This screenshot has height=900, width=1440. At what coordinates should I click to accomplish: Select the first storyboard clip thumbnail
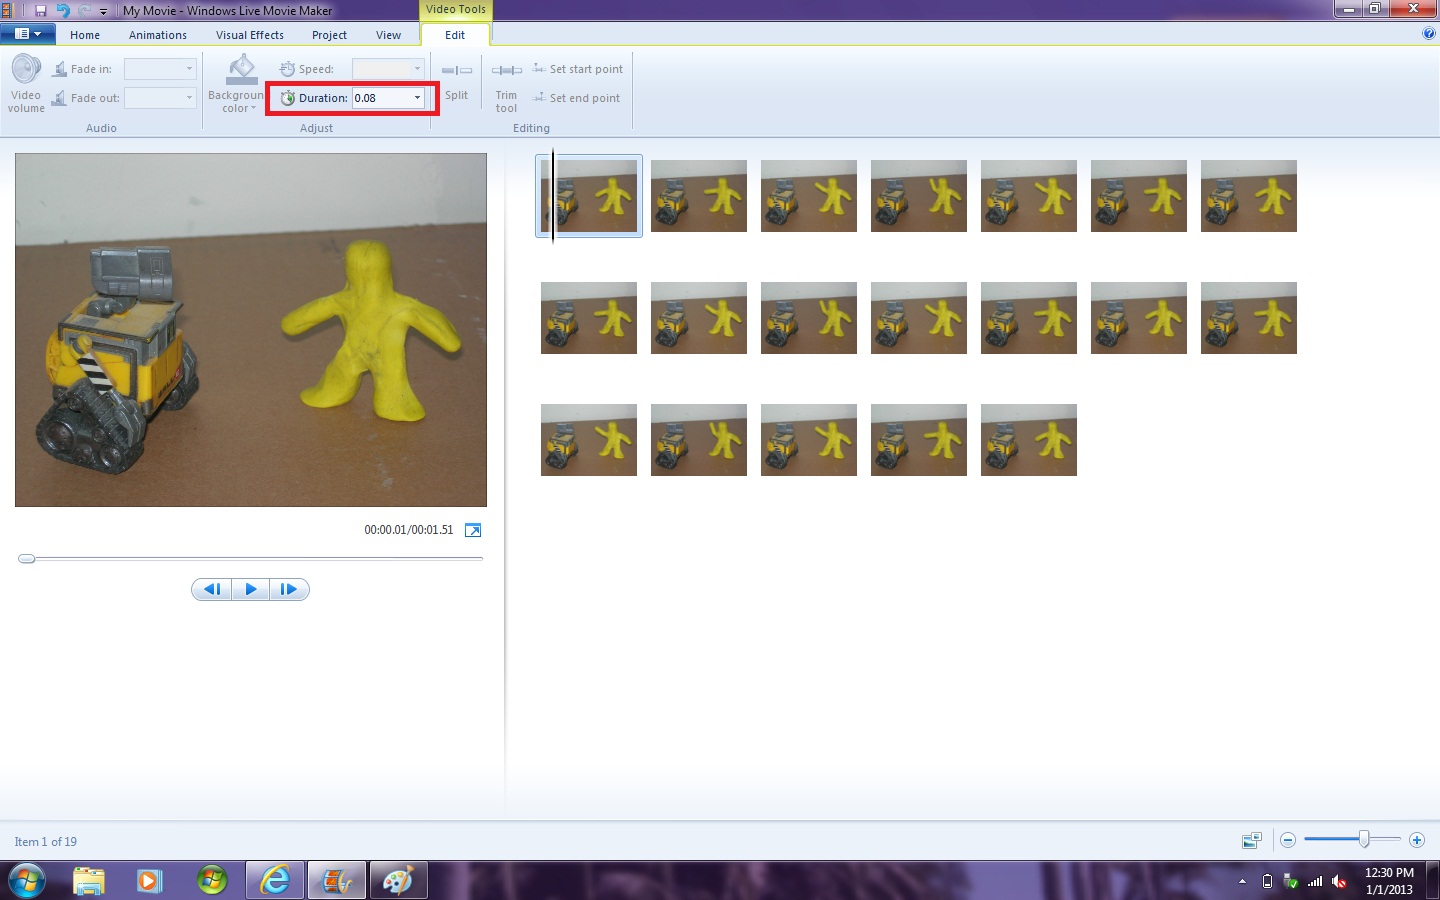589,196
